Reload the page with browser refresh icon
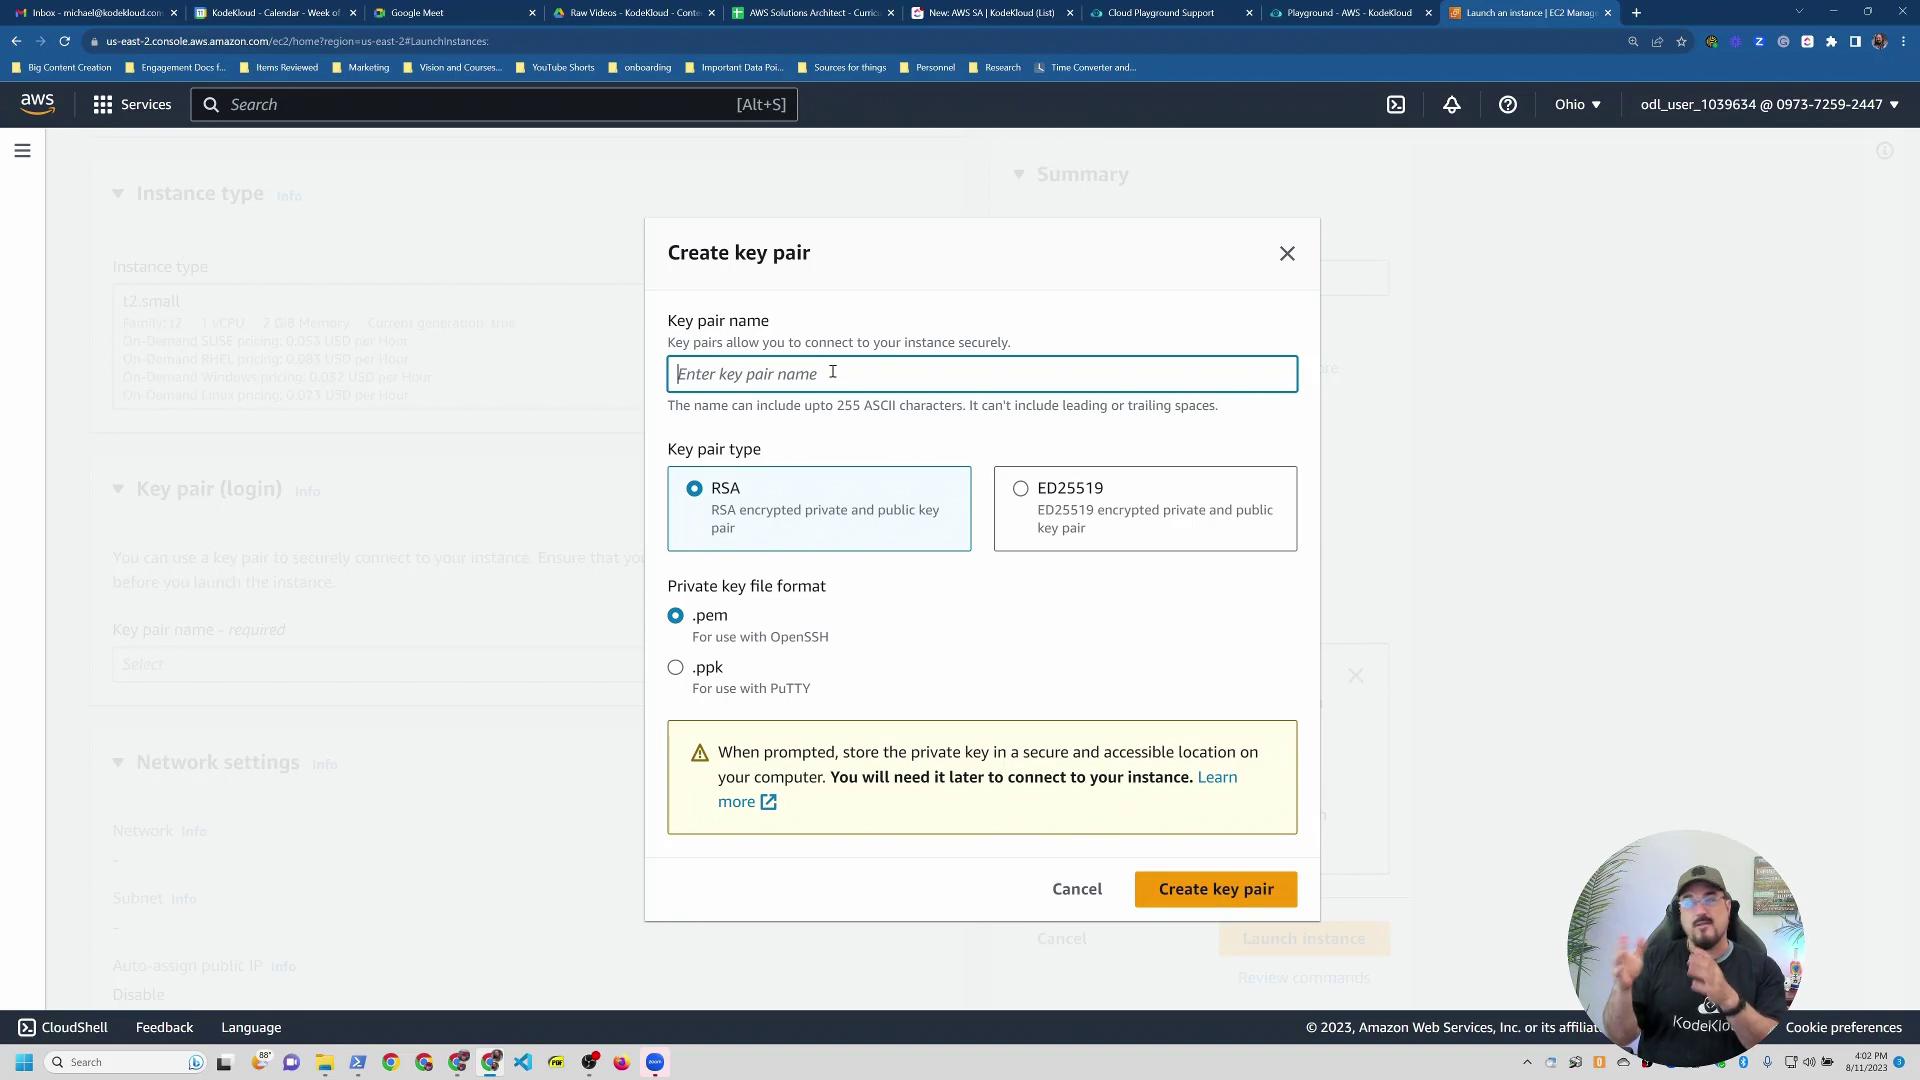1920x1080 pixels. tap(64, 41)
